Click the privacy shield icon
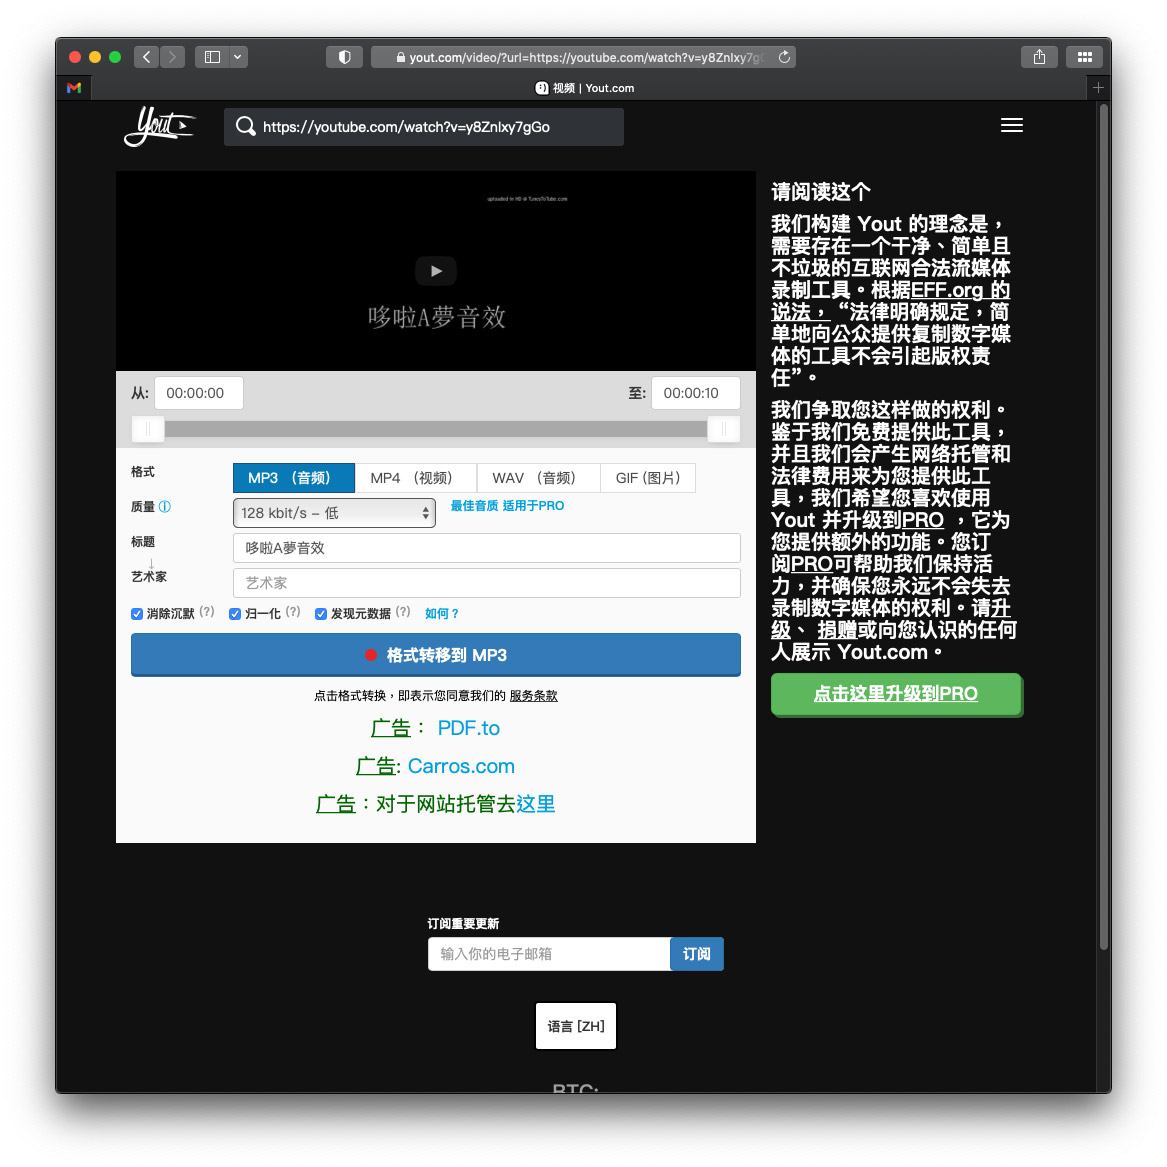Image resolution: width=1167 pixels, height=1167 pixels. [344, 57]
